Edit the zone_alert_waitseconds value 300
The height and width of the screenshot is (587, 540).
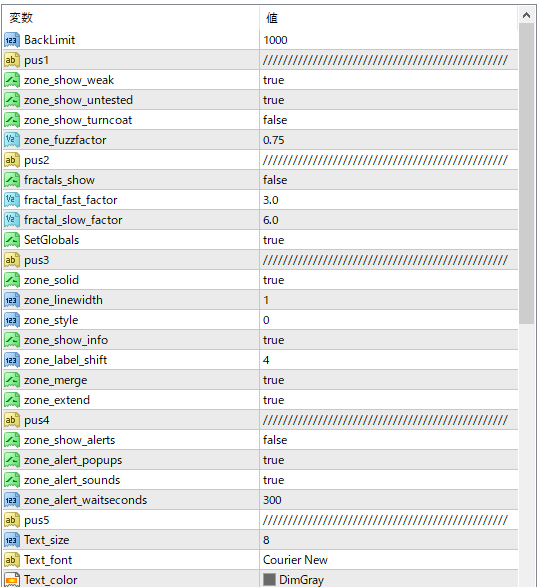tap(272, 500)
